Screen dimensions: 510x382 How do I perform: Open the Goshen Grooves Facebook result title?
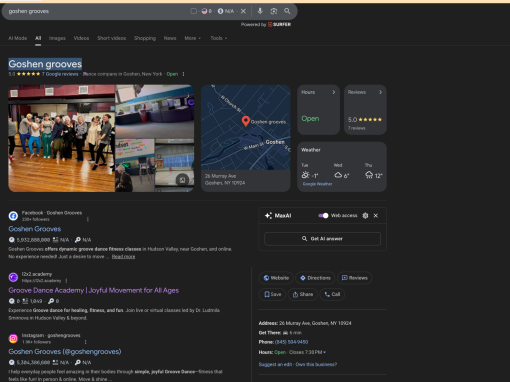pos(35,229)
